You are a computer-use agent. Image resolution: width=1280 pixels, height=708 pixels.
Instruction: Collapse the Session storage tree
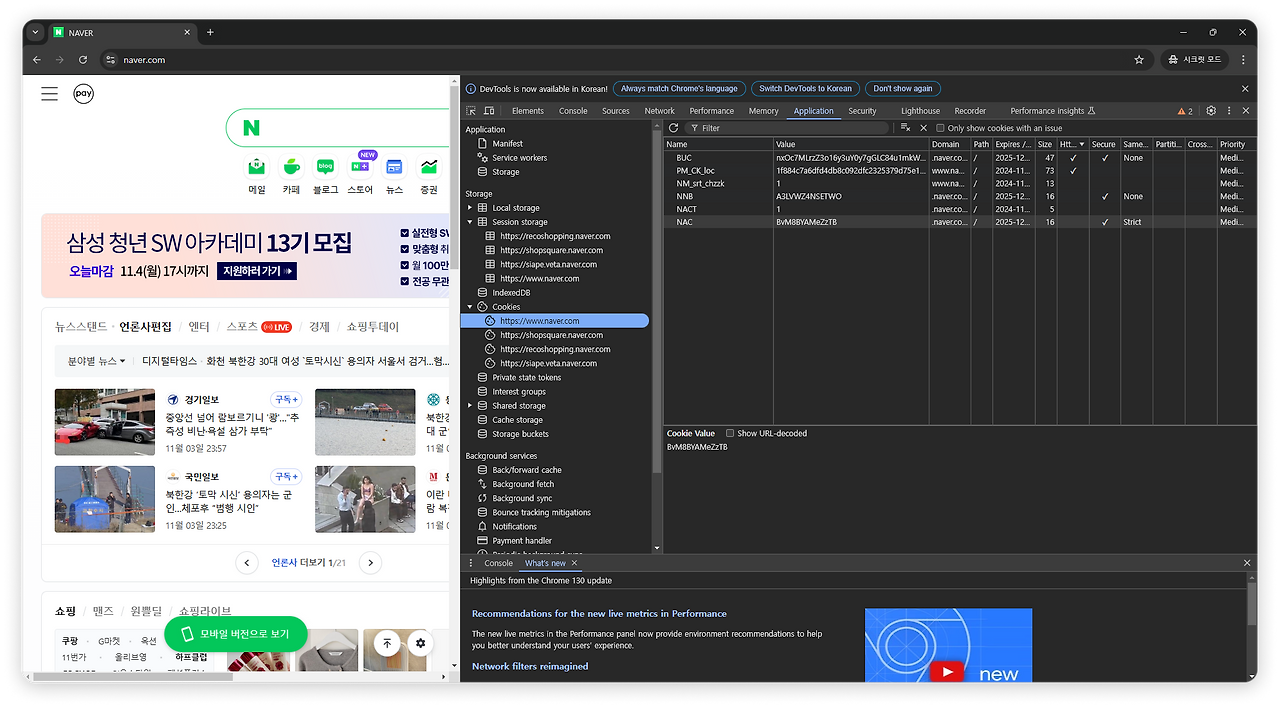coord(469,221)
